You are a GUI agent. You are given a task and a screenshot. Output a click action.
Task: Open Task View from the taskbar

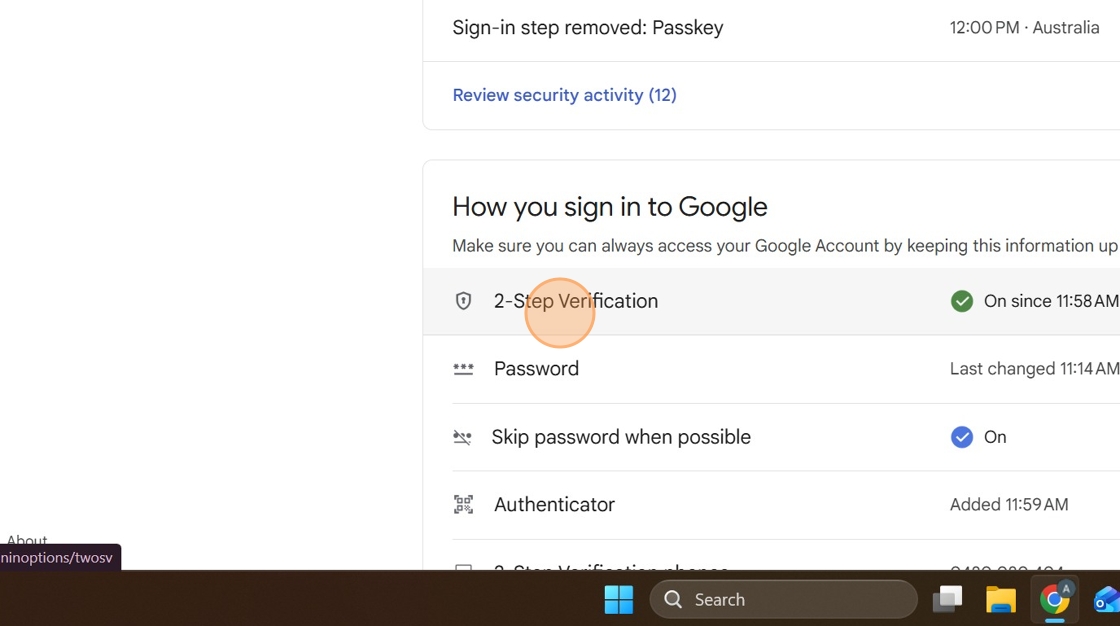(x=947, y=599)
